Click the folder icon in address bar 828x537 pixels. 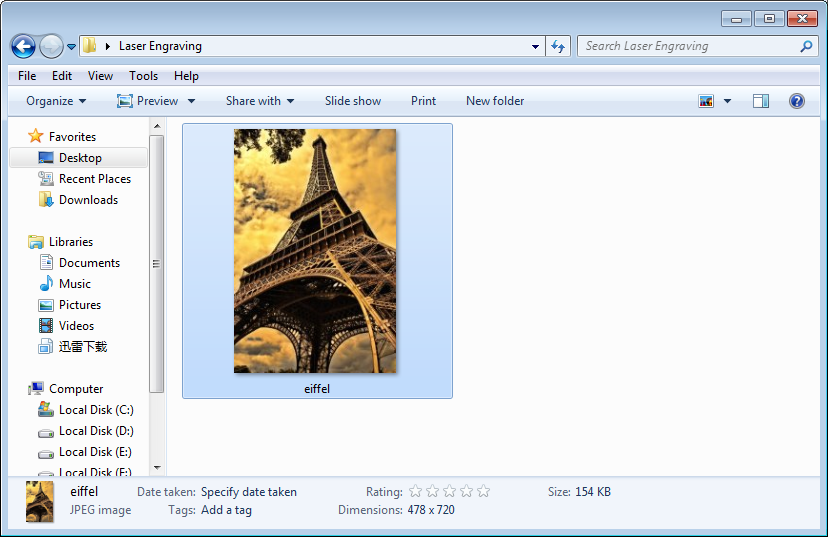[x=90, y=45]
